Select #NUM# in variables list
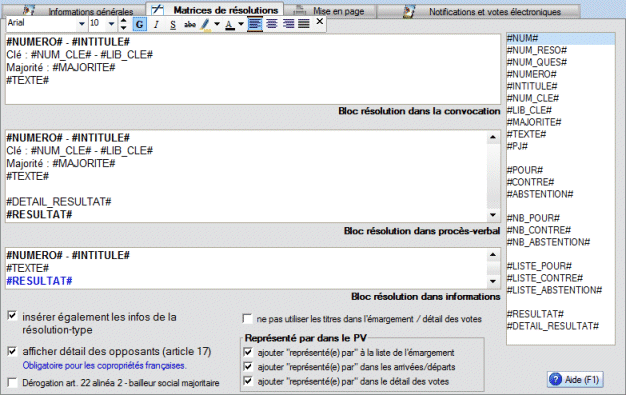Image resolution: width=626 pixels, height=395 pixels. click(x=561, y=38)
